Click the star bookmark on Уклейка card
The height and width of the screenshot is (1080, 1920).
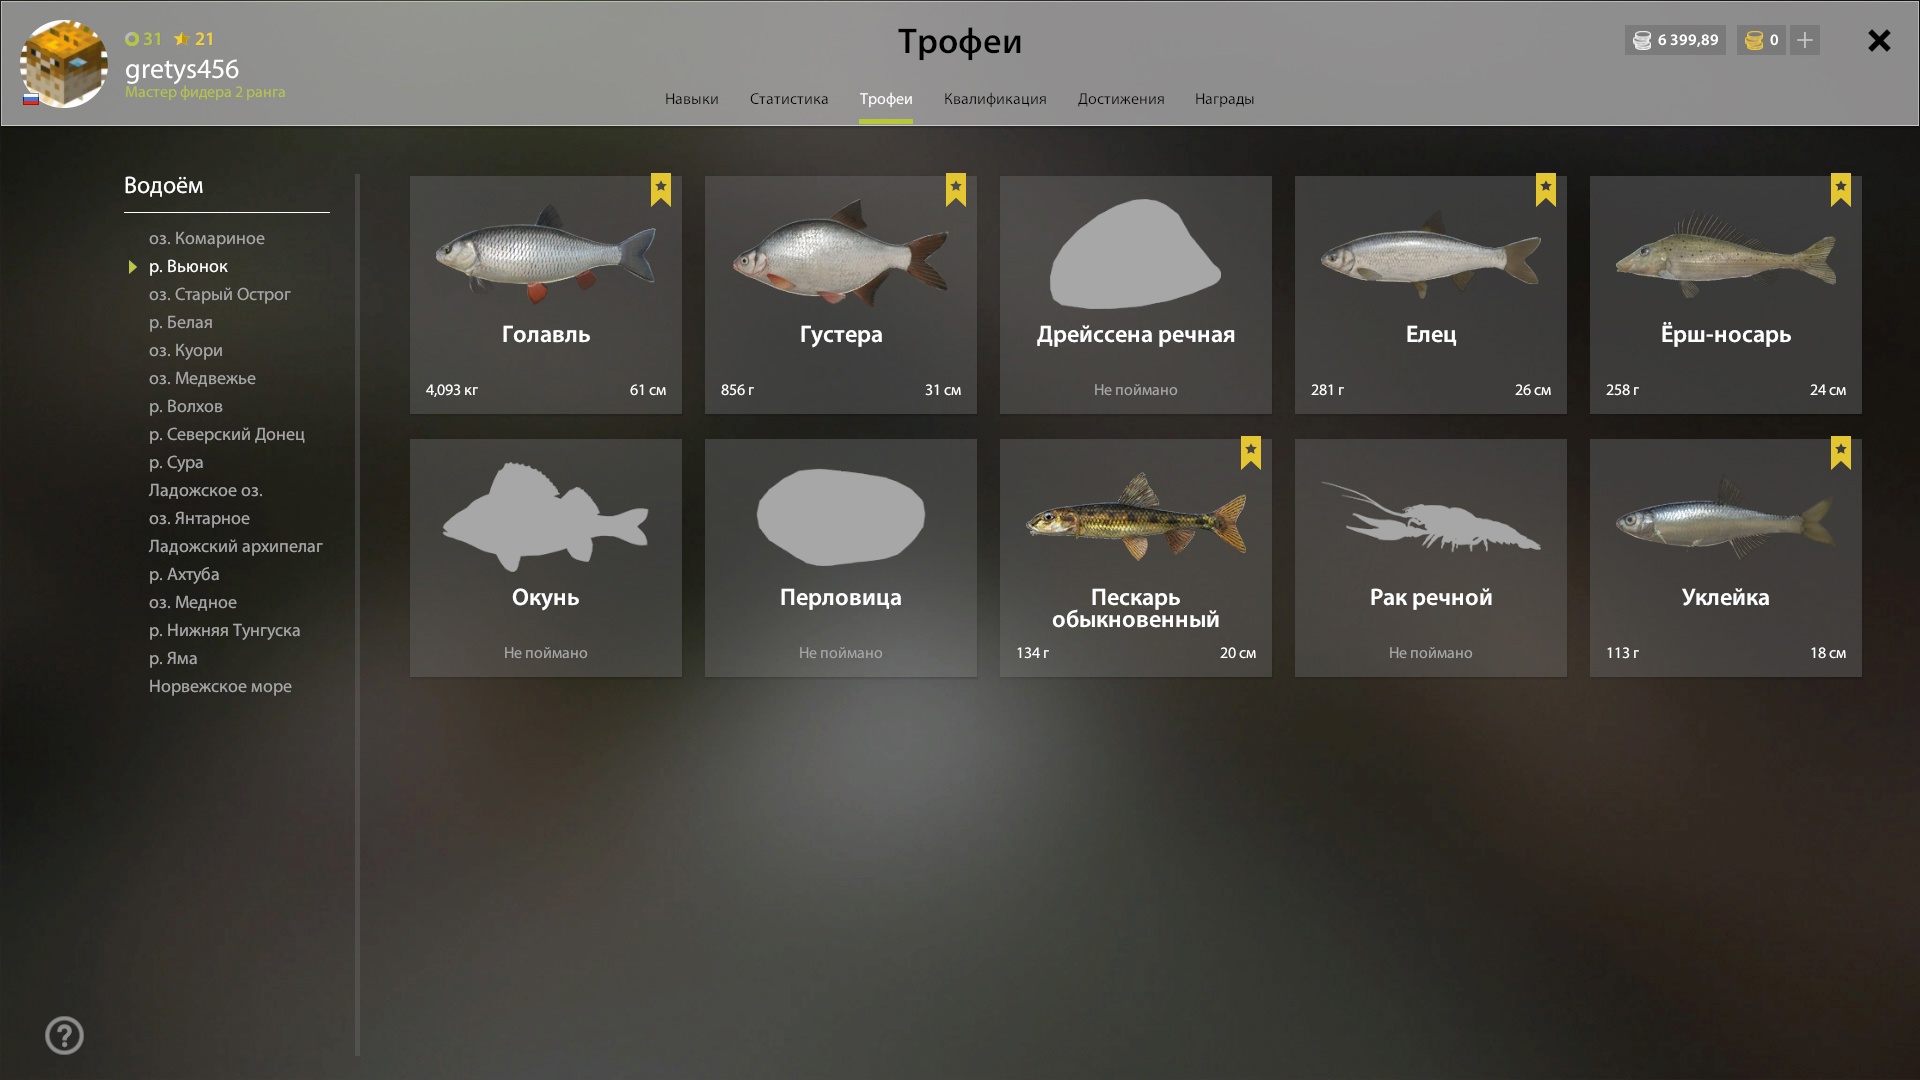coord(1841,452)
